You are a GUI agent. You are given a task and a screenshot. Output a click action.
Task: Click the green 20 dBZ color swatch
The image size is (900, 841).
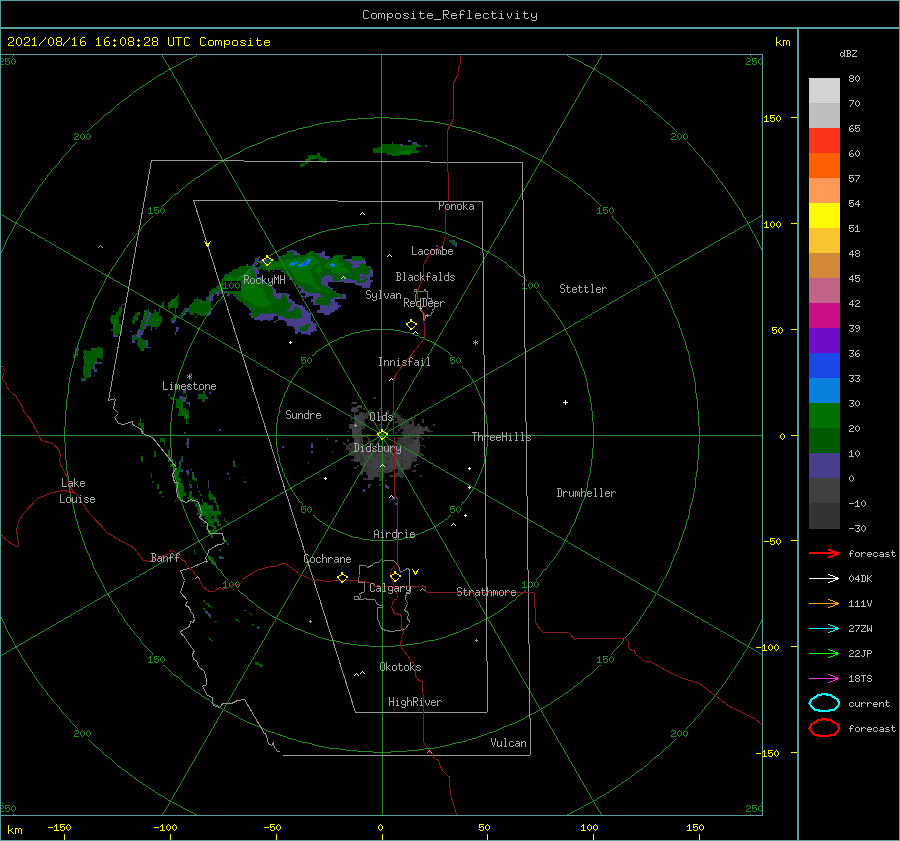click(824, 416)
